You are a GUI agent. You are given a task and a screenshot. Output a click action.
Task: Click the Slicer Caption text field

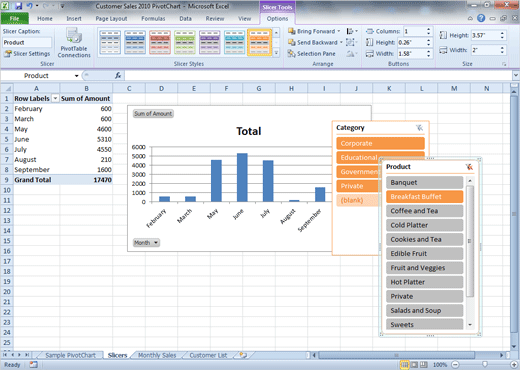pyautogui.click(x=27, y=43)
